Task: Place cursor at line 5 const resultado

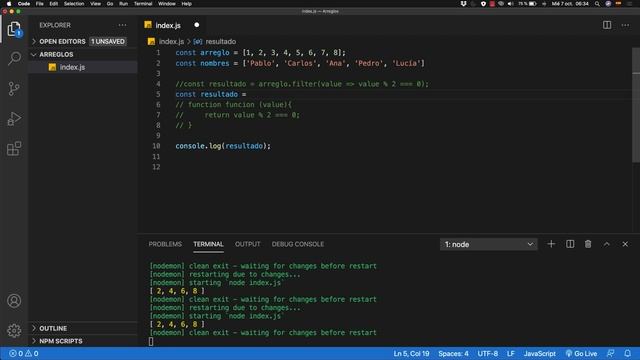Action: [211, 94]
